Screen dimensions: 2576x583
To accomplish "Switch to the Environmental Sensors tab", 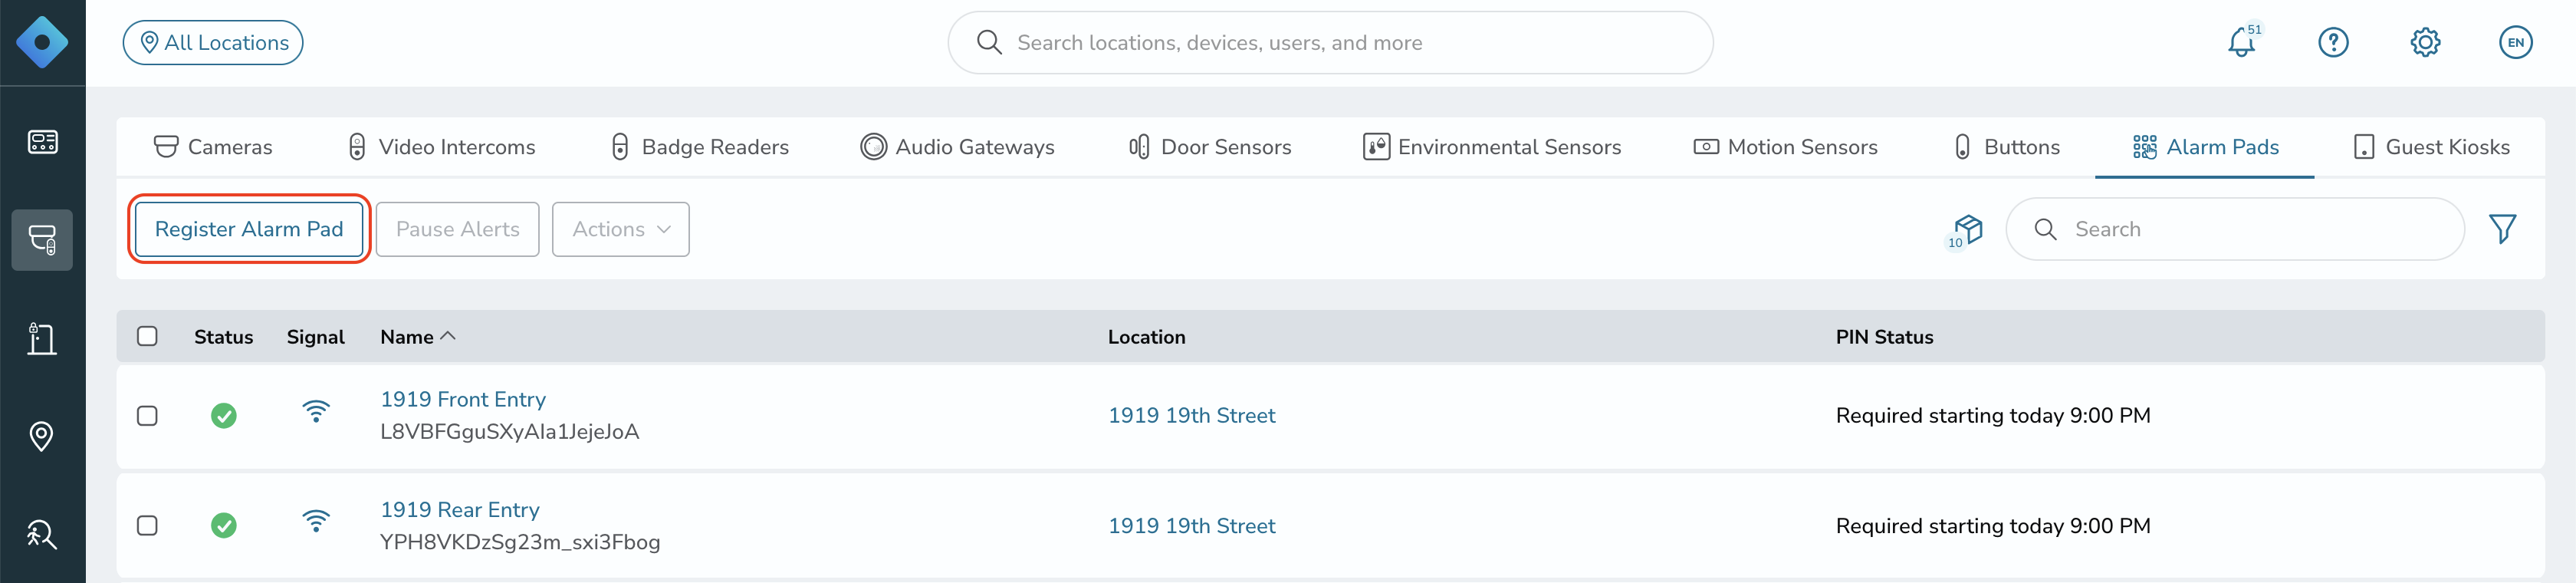I will point(1491,147).
